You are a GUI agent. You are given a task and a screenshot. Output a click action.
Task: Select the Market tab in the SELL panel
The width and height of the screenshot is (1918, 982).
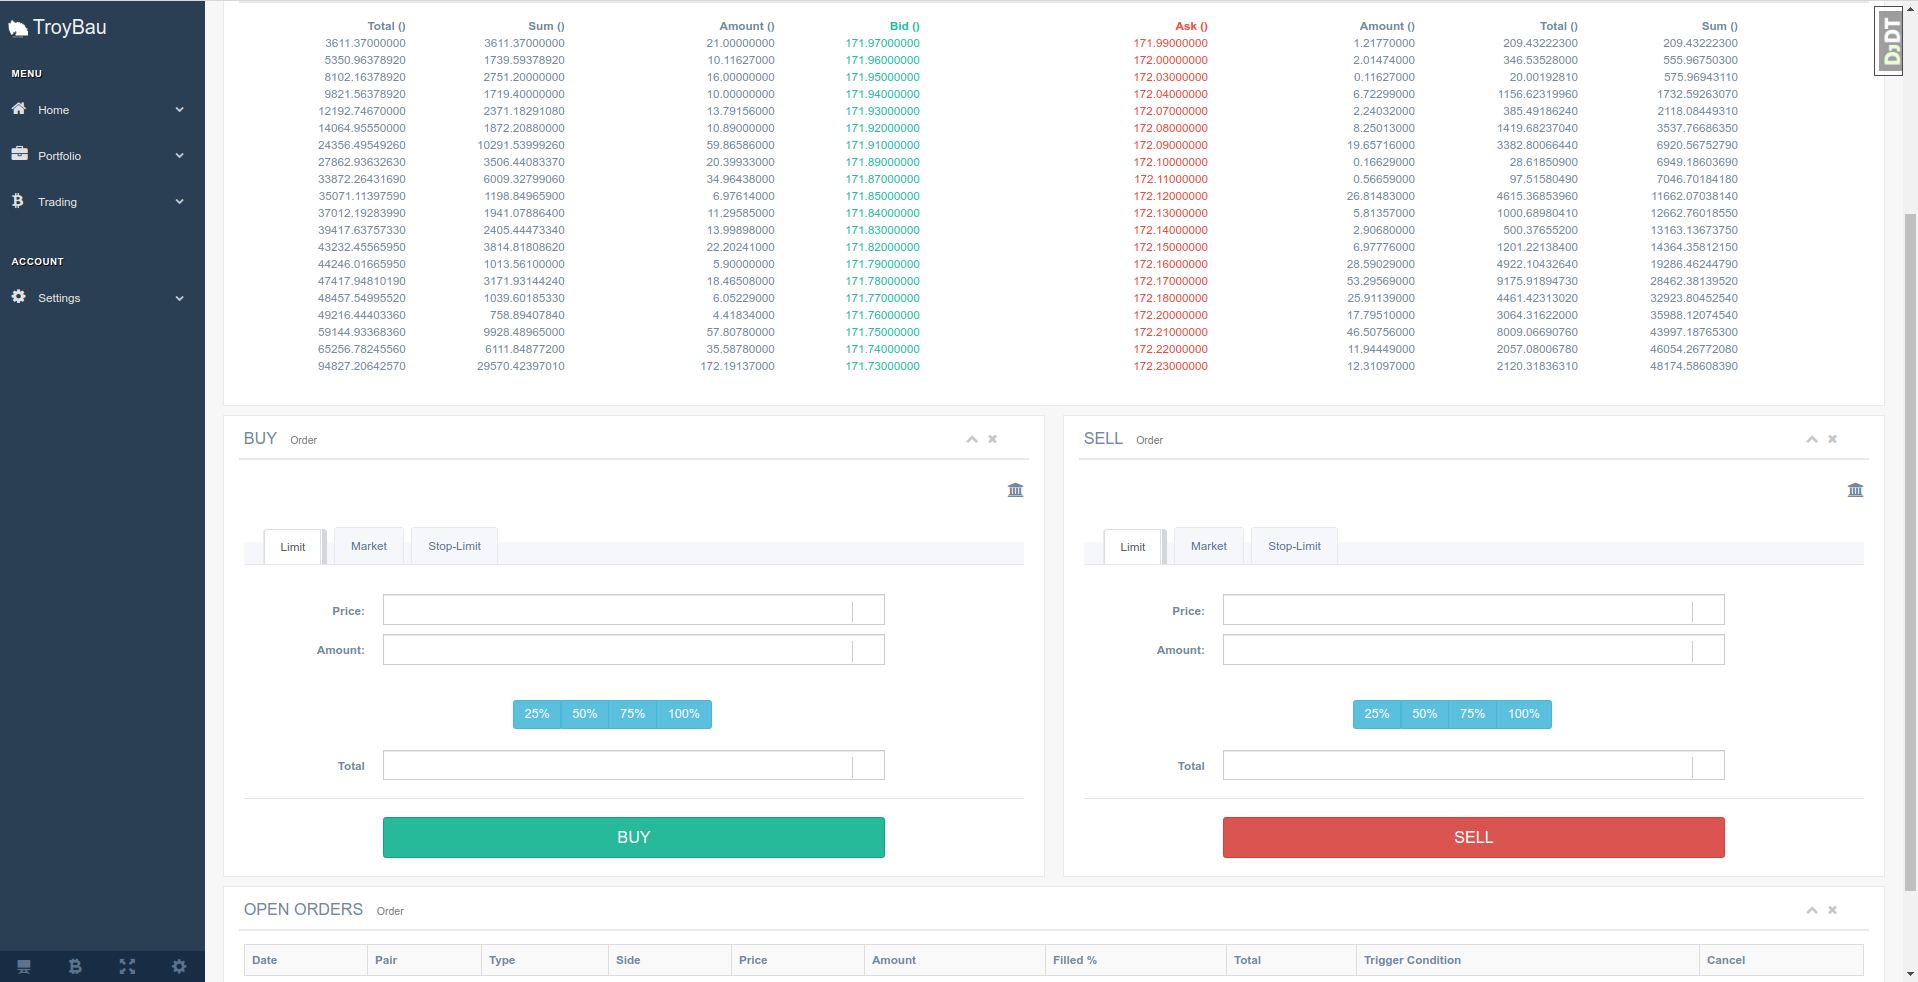(x=1209, y=546)
